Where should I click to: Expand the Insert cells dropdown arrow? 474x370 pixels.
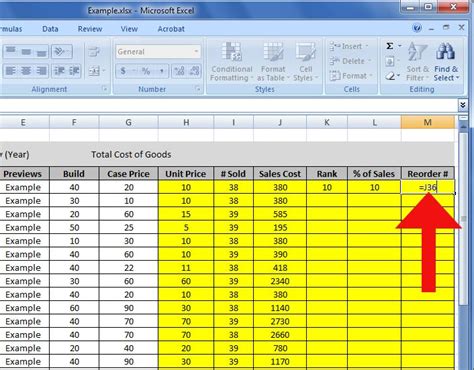tap(367, 46)
